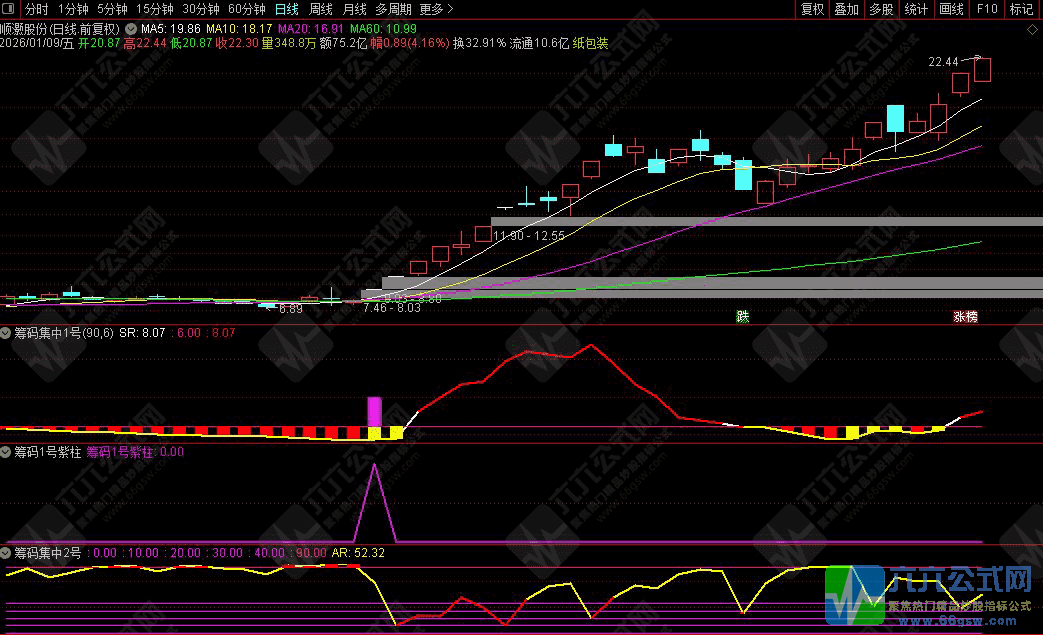
Task: Click the 复权 button
Action: pyautogui.click(x=813, y=9)
